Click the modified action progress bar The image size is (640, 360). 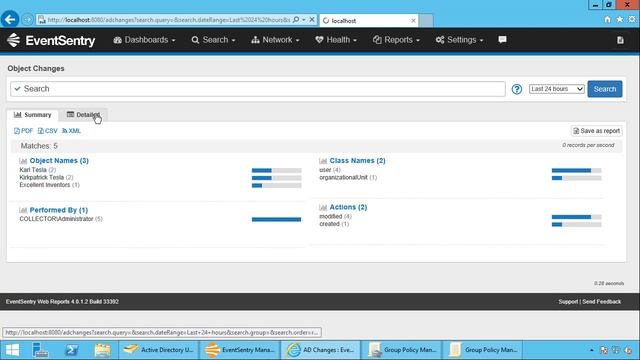576,217
